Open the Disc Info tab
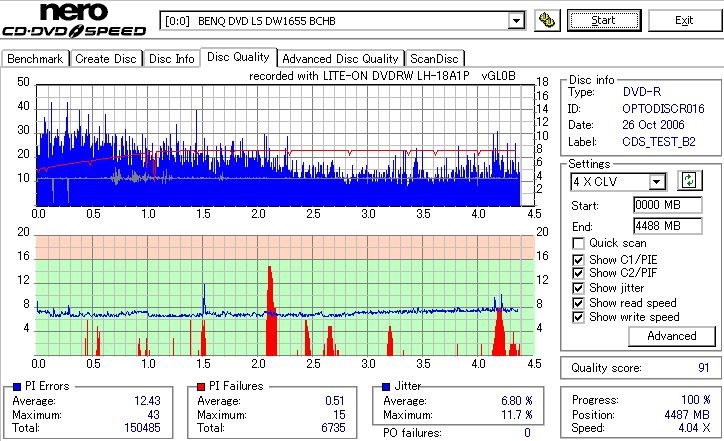This screenshot has height=441, width=724. (172, 59)
